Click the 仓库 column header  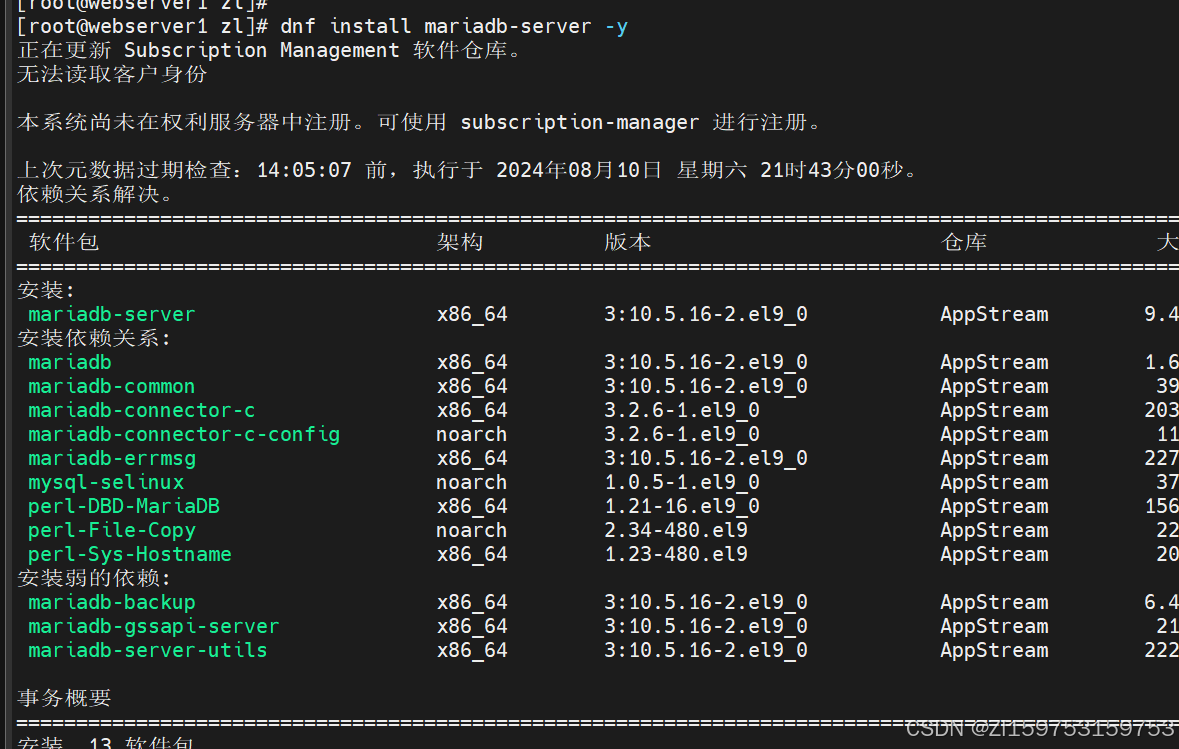point(964,242)
